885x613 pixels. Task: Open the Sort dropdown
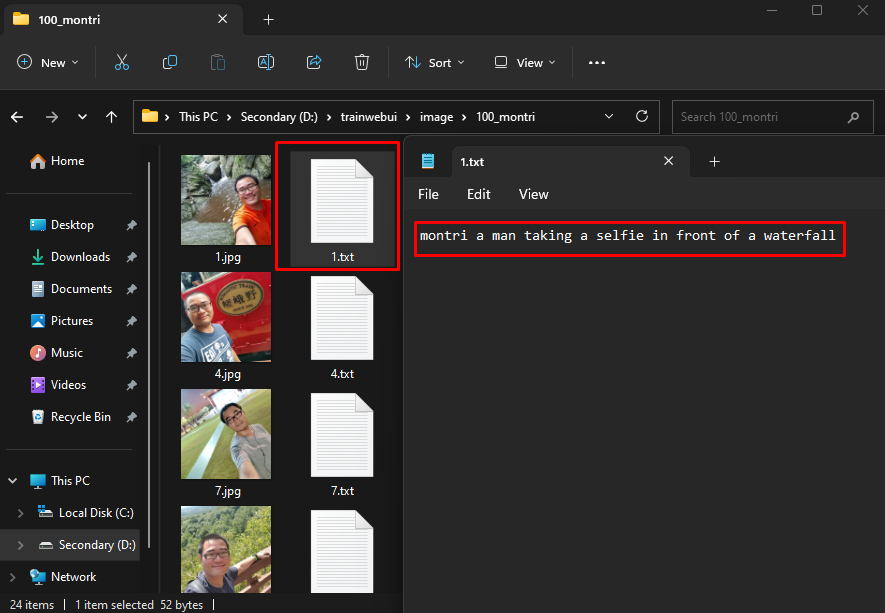pos(435,62)
